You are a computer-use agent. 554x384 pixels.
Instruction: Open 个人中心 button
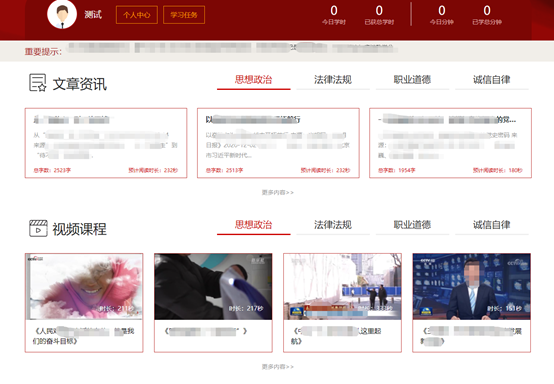[137, 15]
